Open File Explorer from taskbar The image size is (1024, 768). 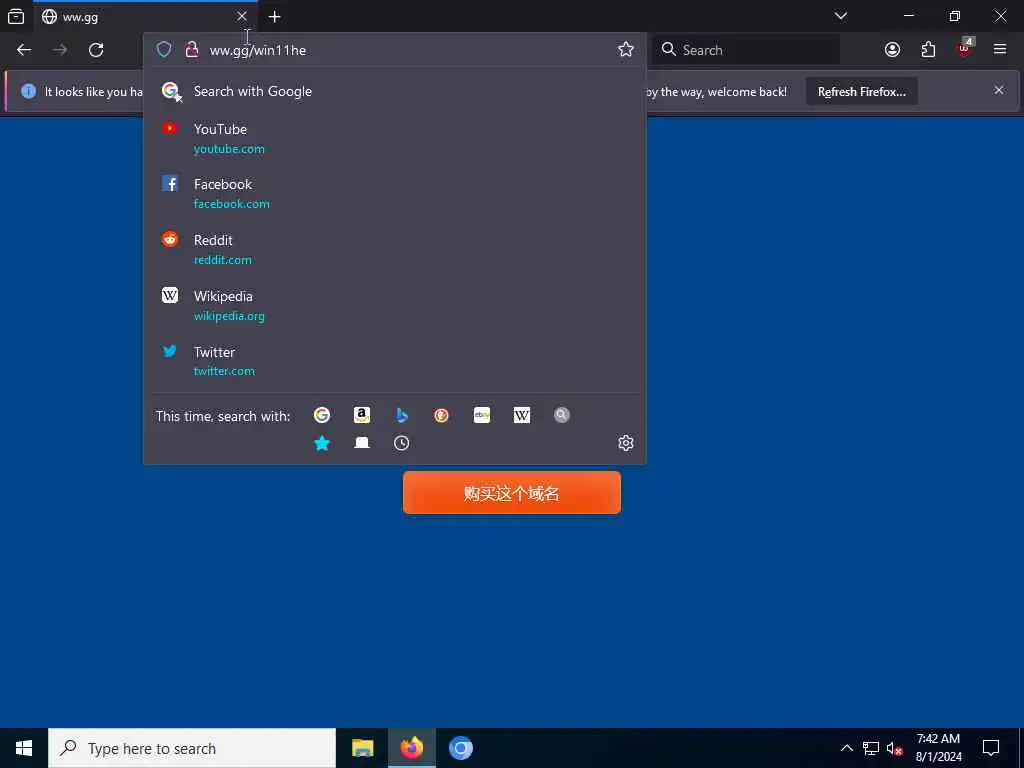pyautogui.click(x=362, y=748)
